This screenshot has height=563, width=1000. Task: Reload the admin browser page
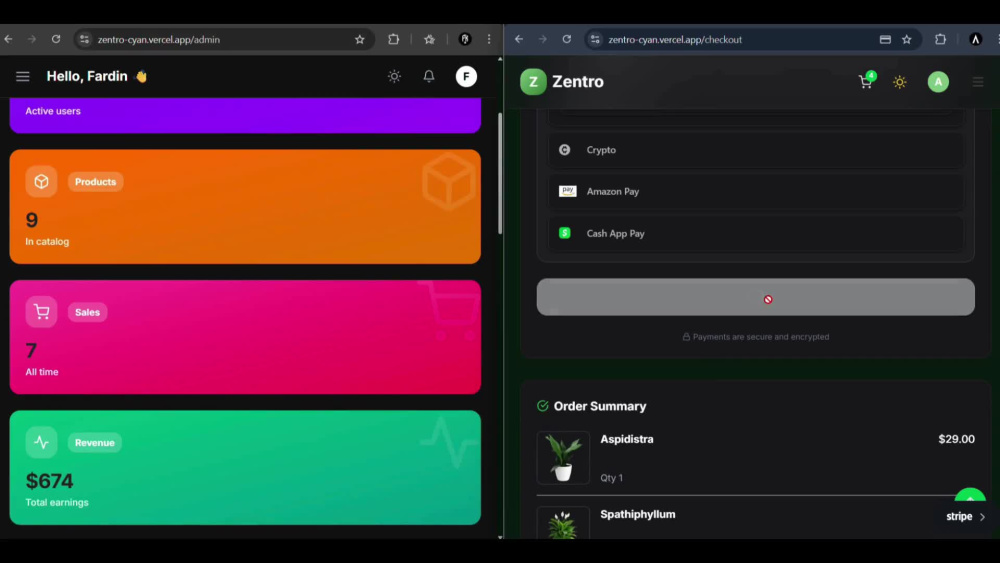pyautogui.click(x=56, y=40)
